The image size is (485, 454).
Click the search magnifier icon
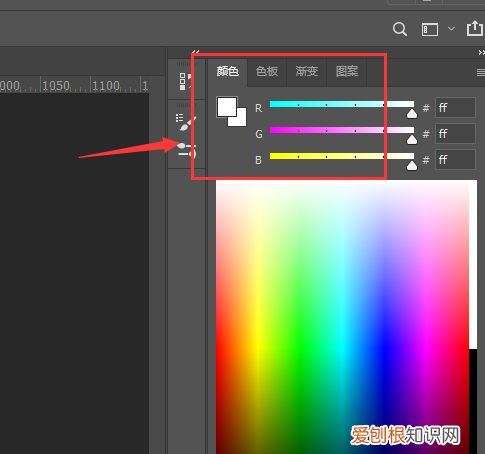tap(400, 29)
